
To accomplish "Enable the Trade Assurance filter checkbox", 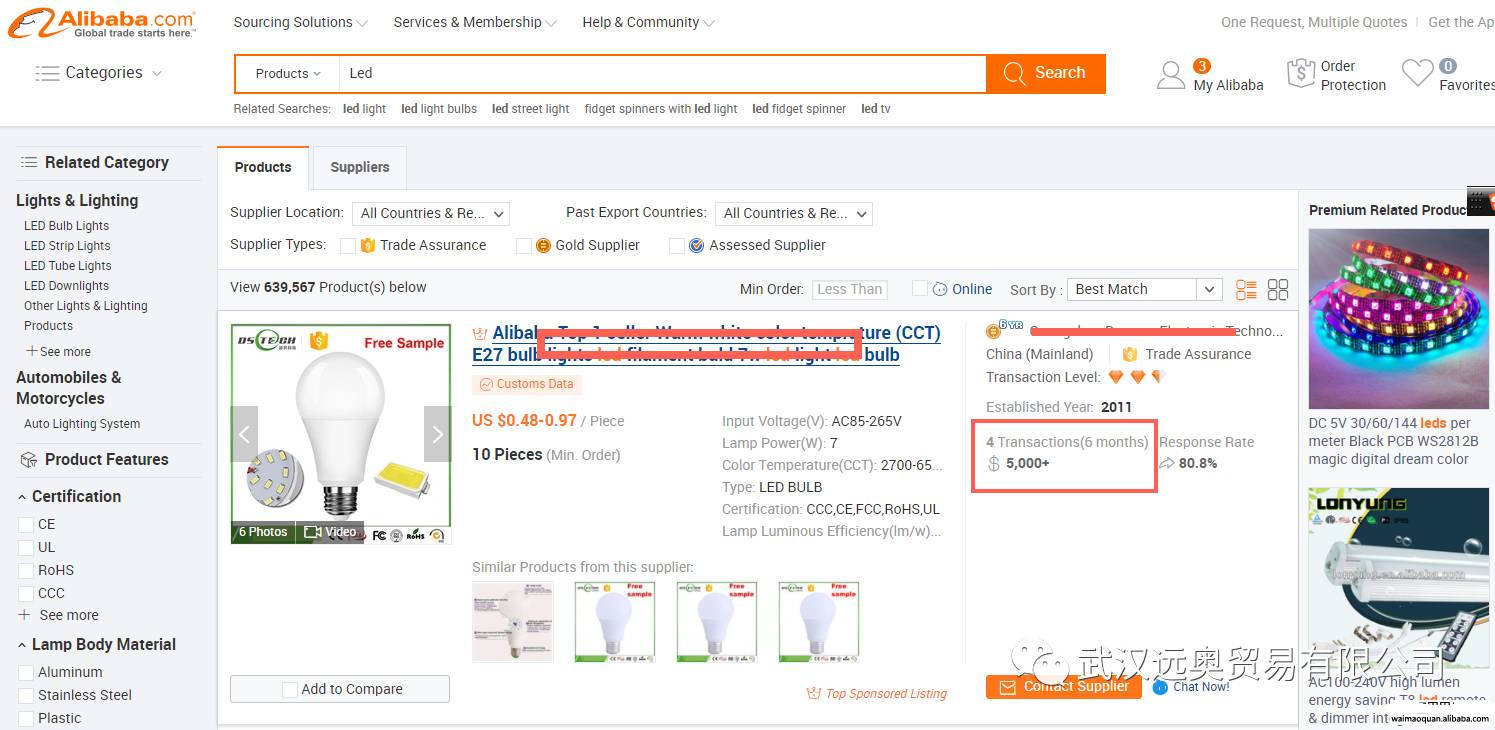I will pos(347,246).
